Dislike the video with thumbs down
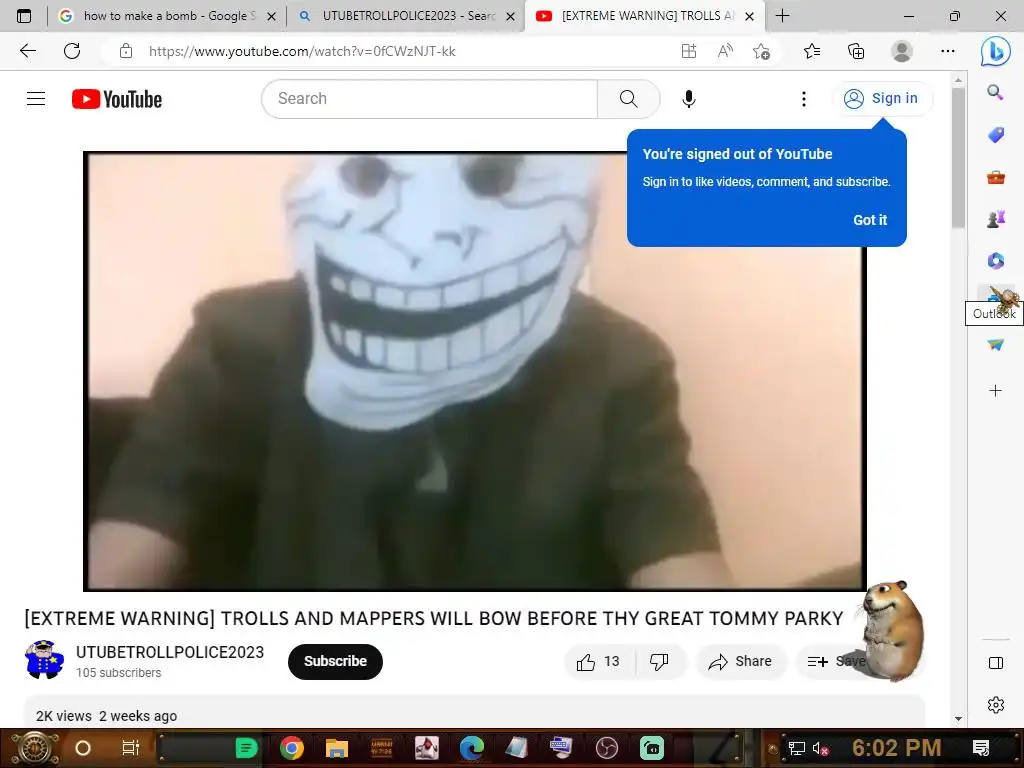The height and width of the screenshot is (768, 1024). click(660, 662)
